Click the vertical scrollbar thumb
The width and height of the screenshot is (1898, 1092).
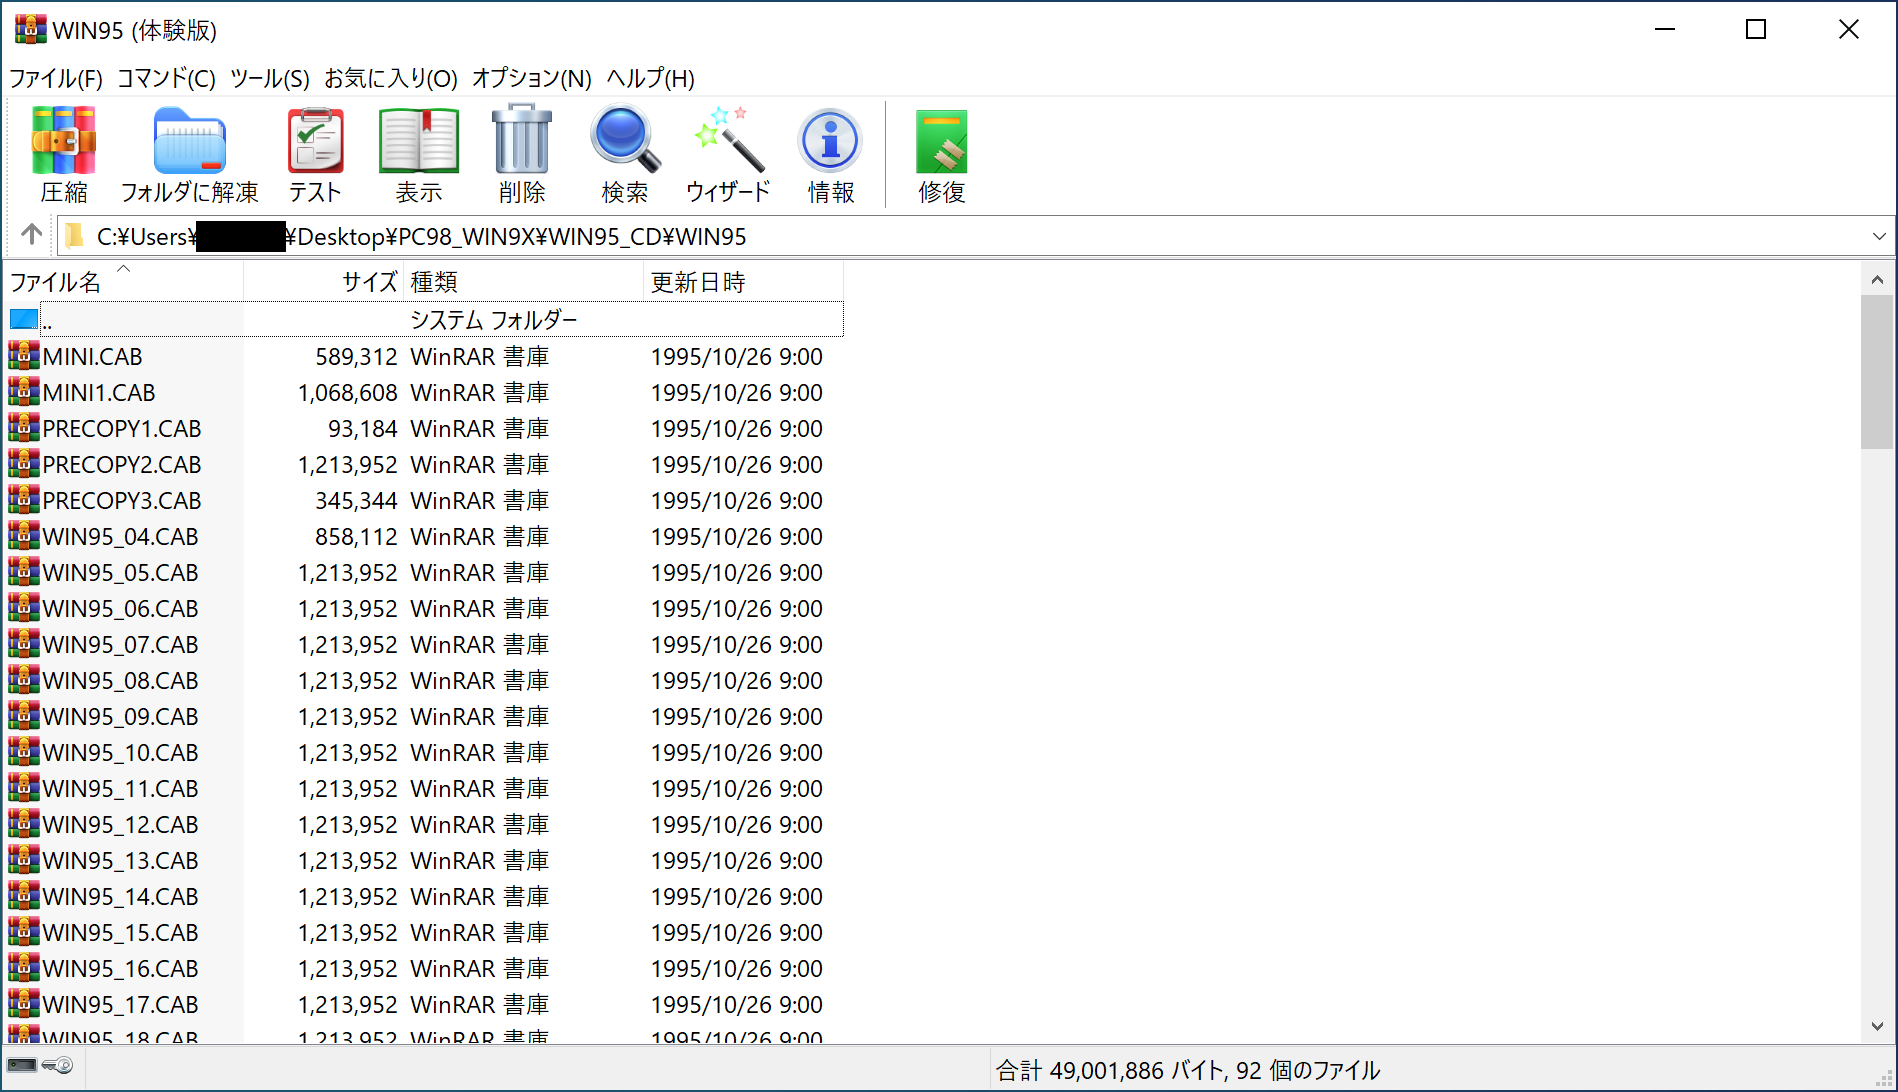tap(1877, 372)
